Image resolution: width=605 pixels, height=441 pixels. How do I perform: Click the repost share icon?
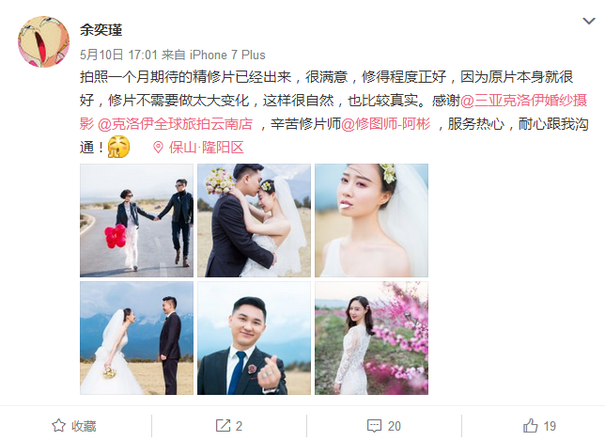pos(223,426)
